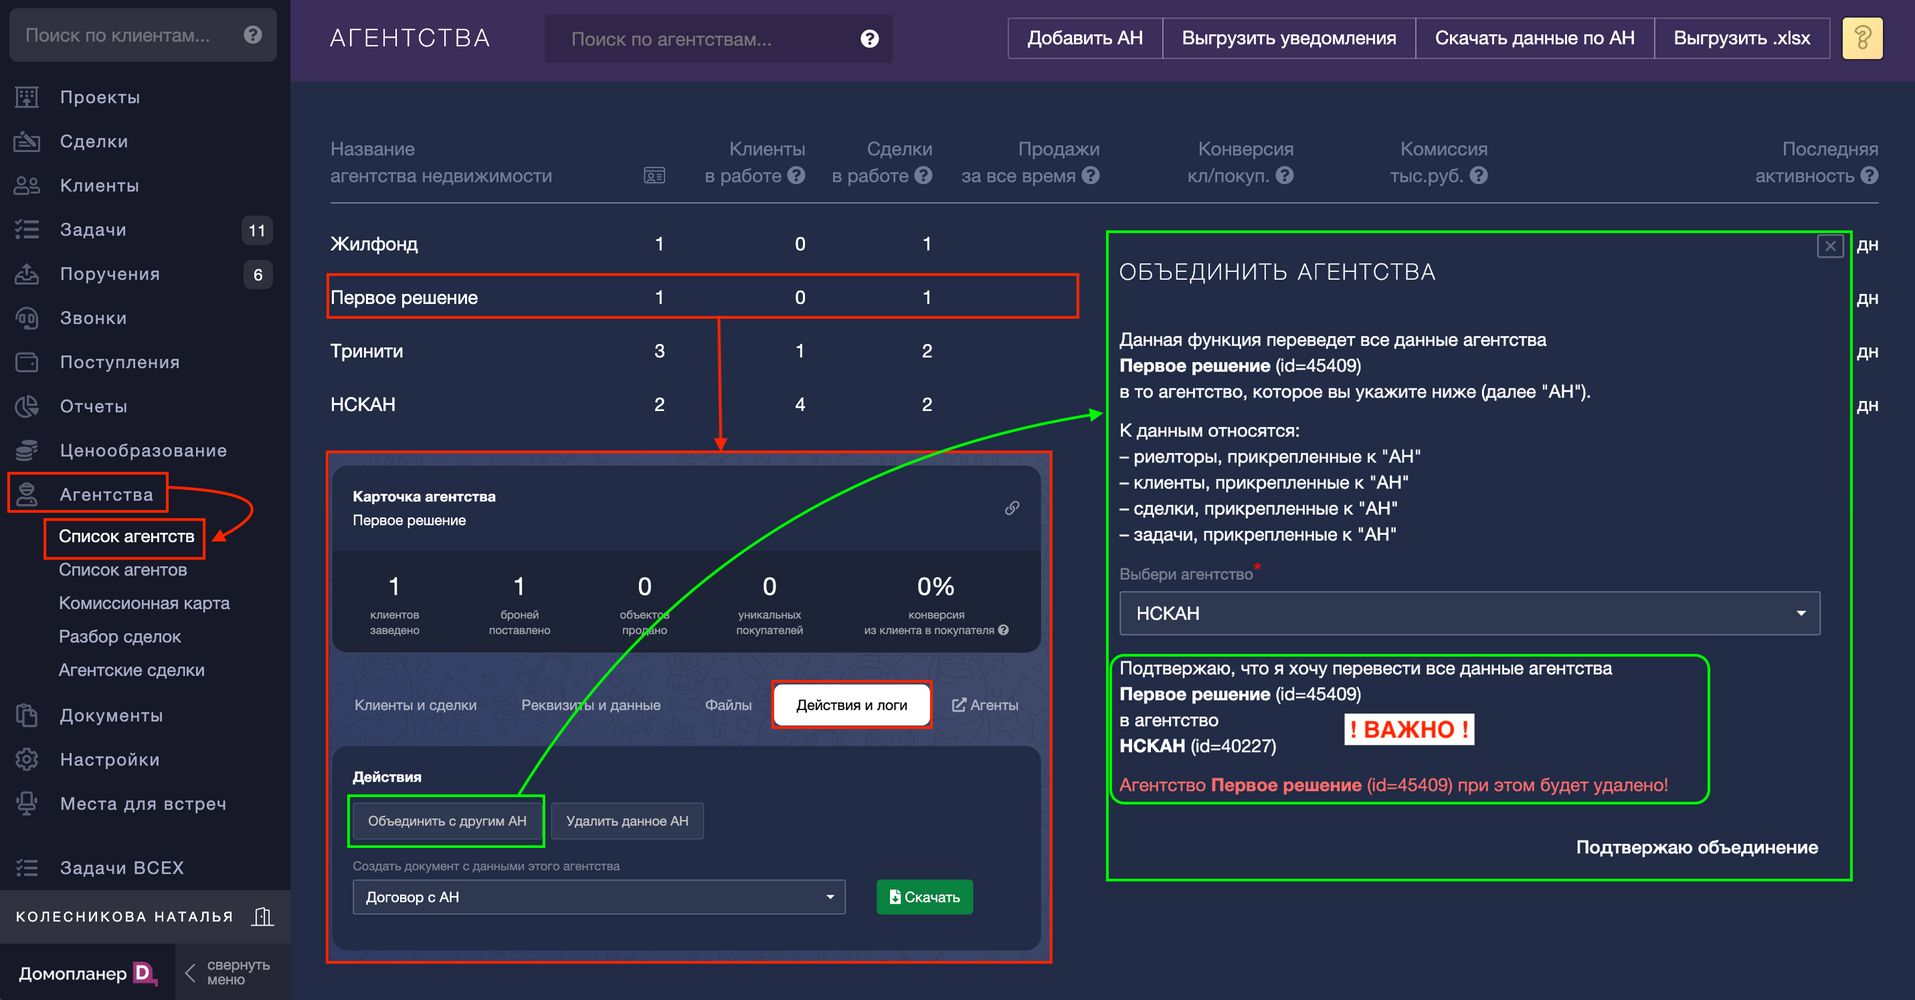Click help icon next to Последняя активность
Screen dimensions: 1915x1000
click(1869, 175)
